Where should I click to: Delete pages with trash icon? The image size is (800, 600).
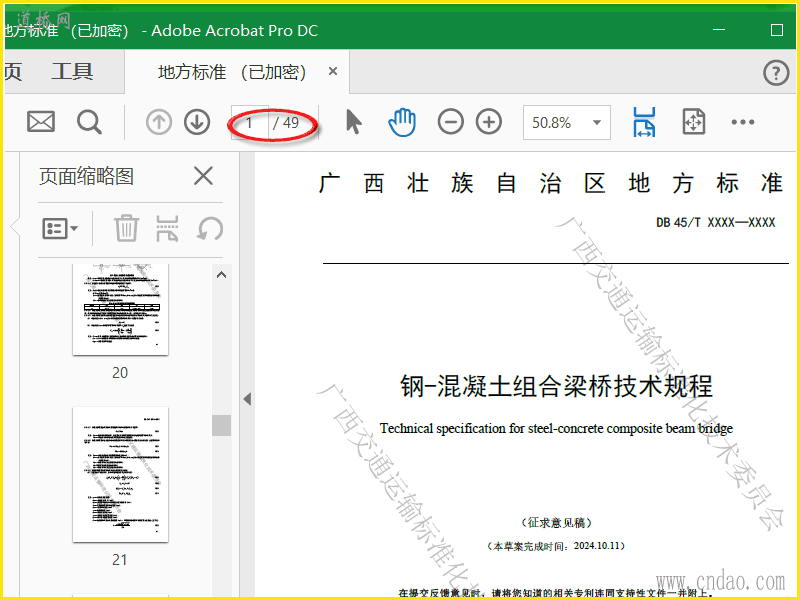(126, 228)
